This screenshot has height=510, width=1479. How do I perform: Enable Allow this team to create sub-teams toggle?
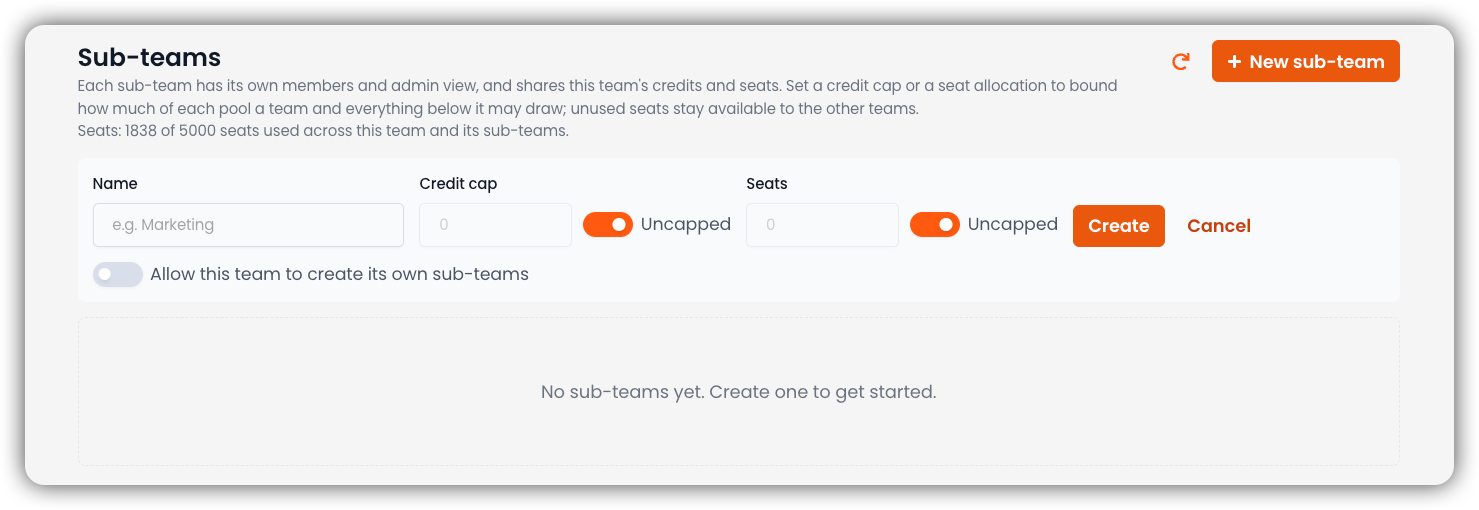tap(118, 274)
